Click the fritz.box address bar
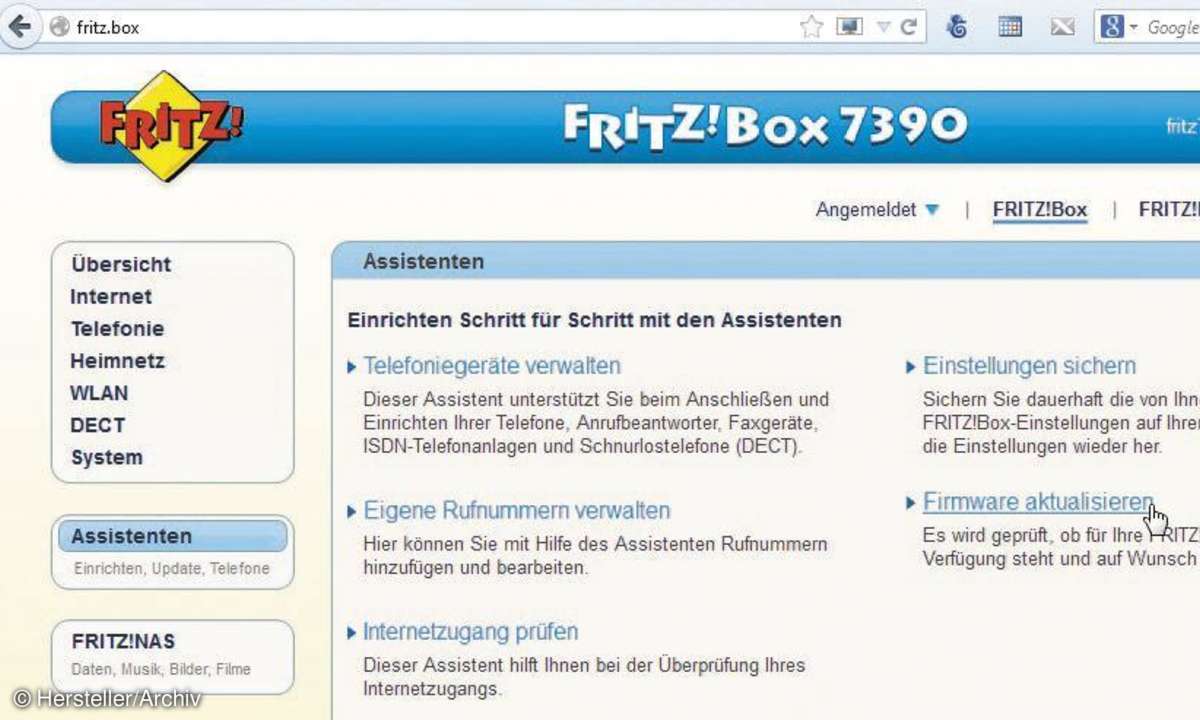The image size is (1200, 720). pyautogui.click(x=420, y=27)
